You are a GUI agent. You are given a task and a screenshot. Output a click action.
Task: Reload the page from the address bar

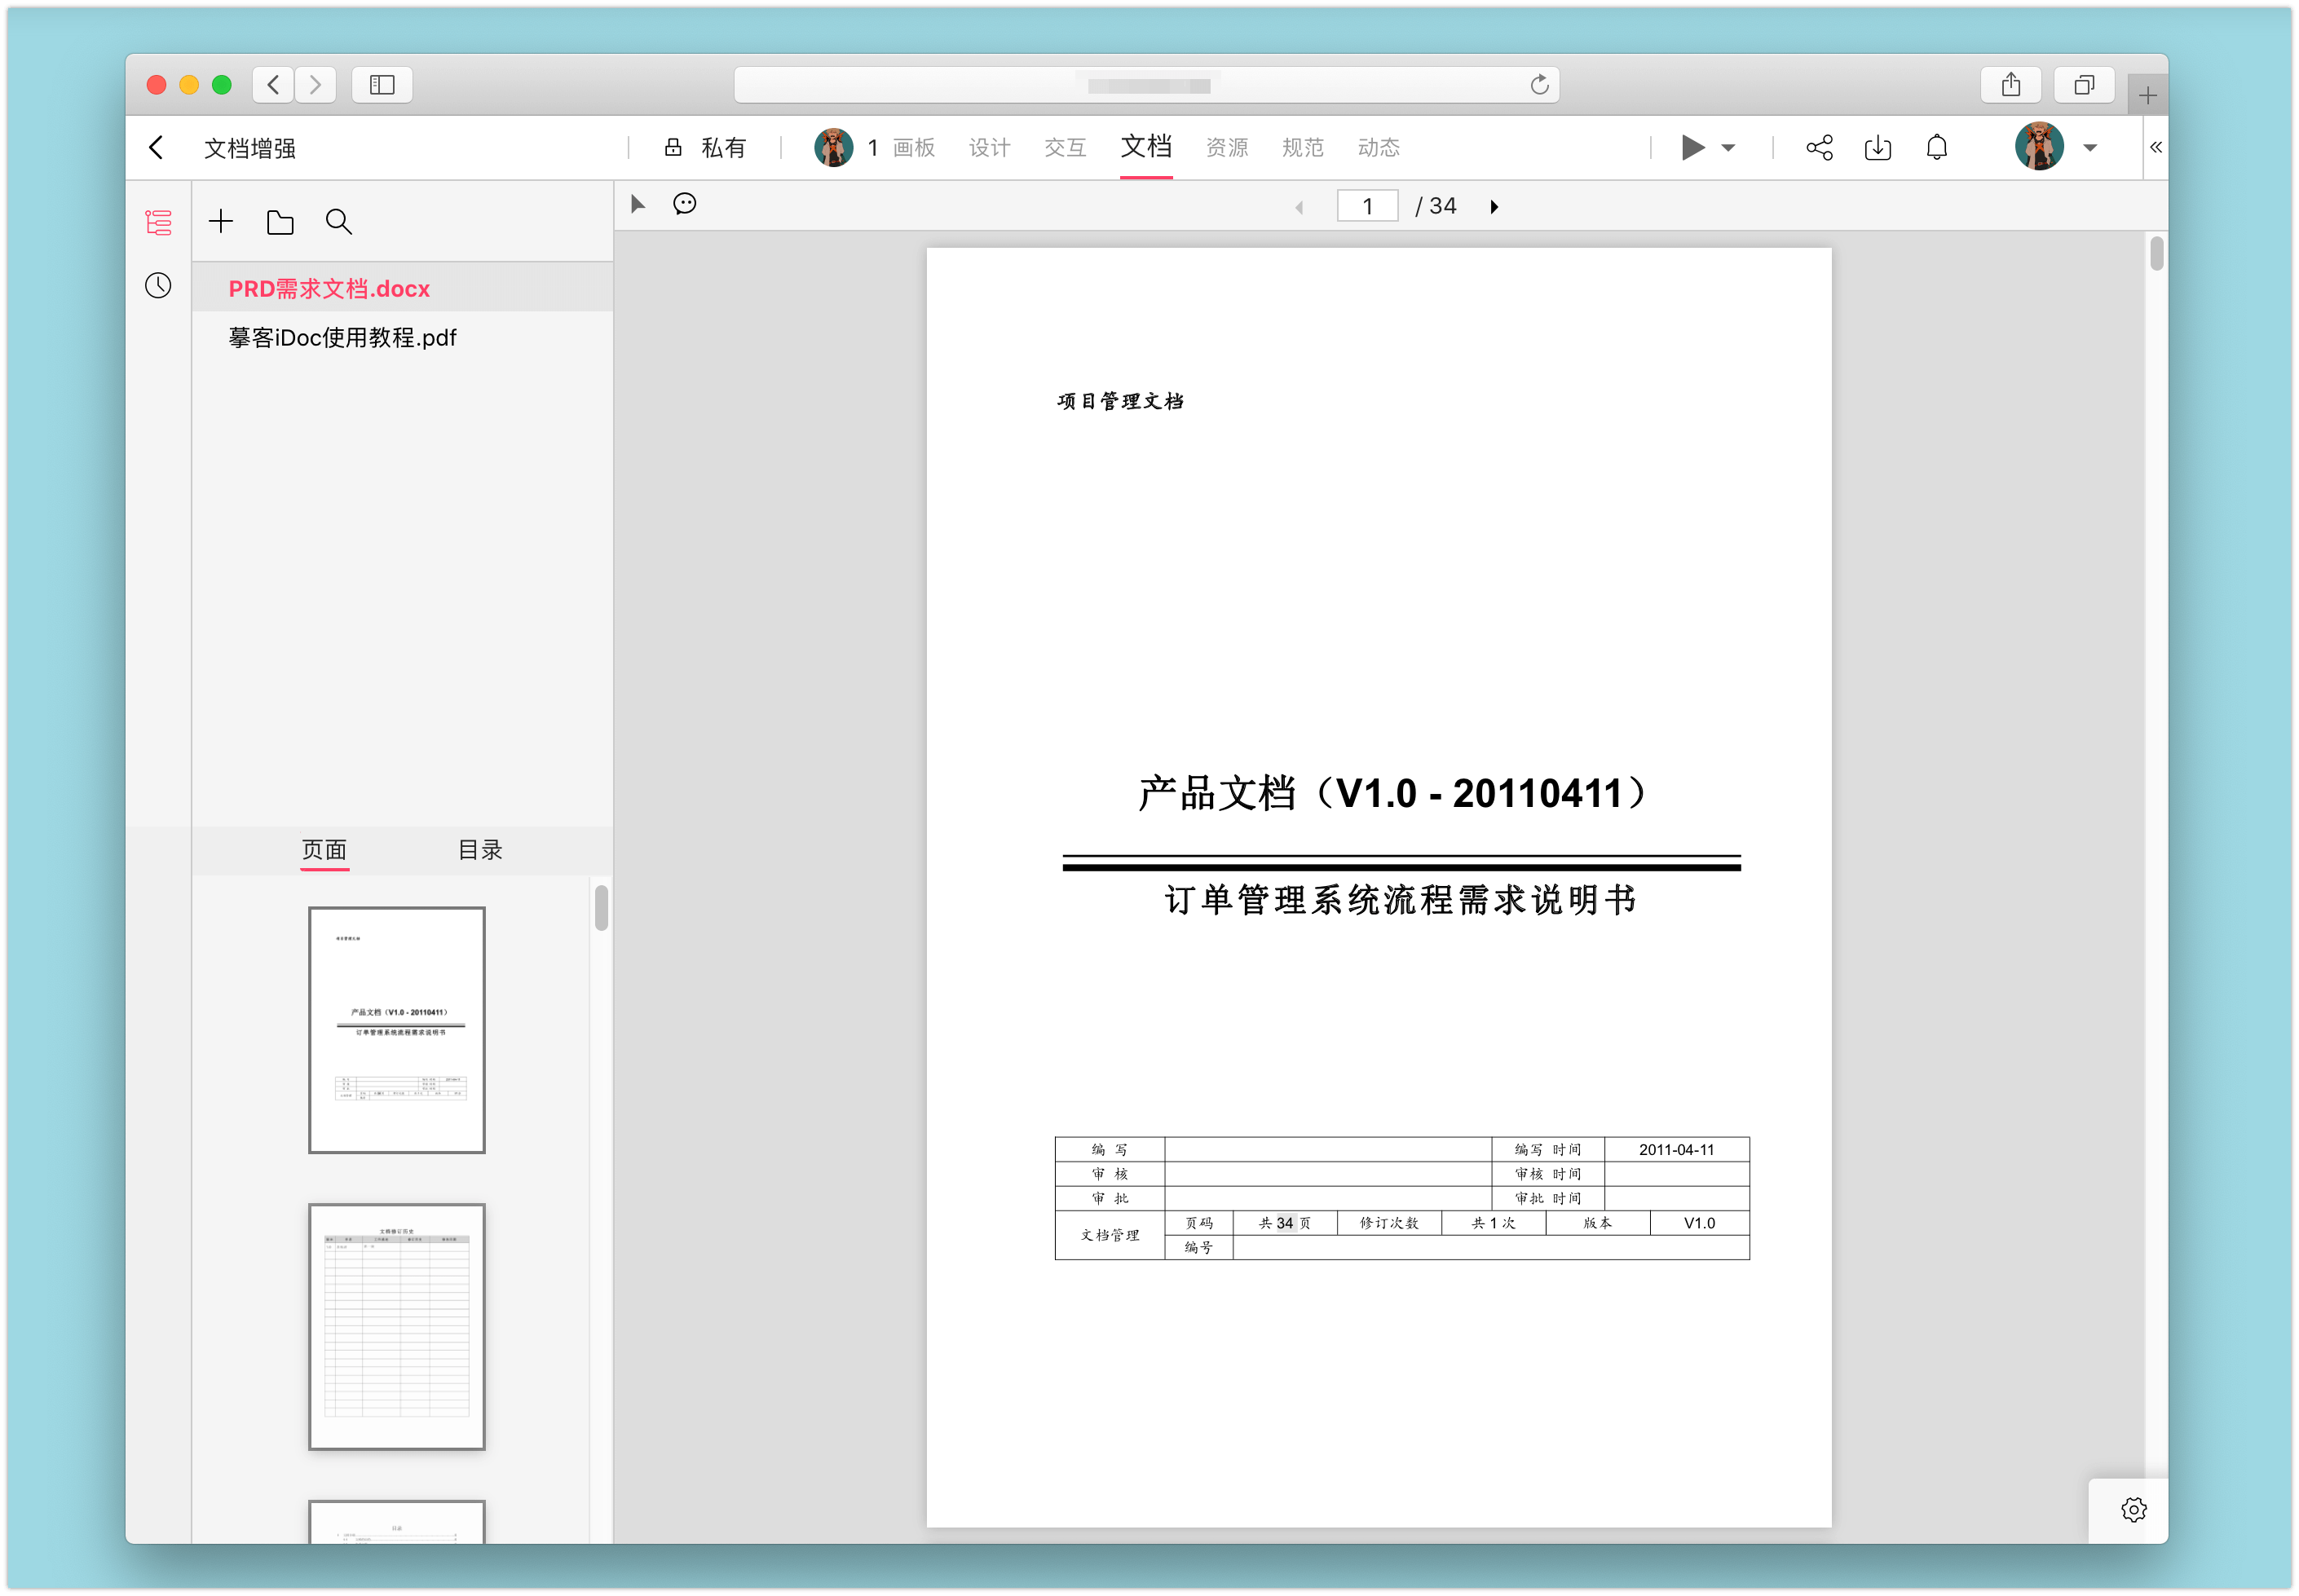(1539, 85)
